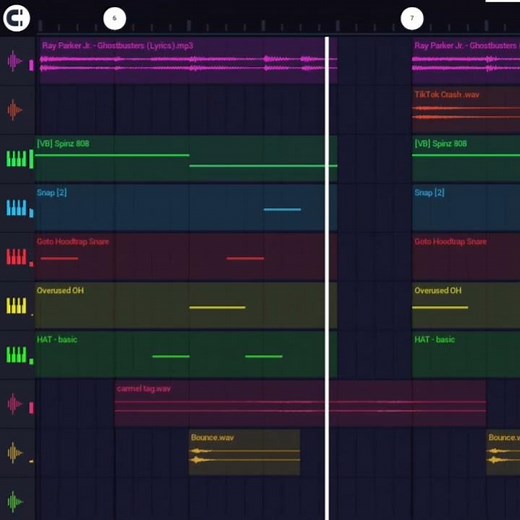Select the pink carmel tag audio track icon
This screenshot has height=520, width=520.
pyautogui.click(x=15, y=404)
